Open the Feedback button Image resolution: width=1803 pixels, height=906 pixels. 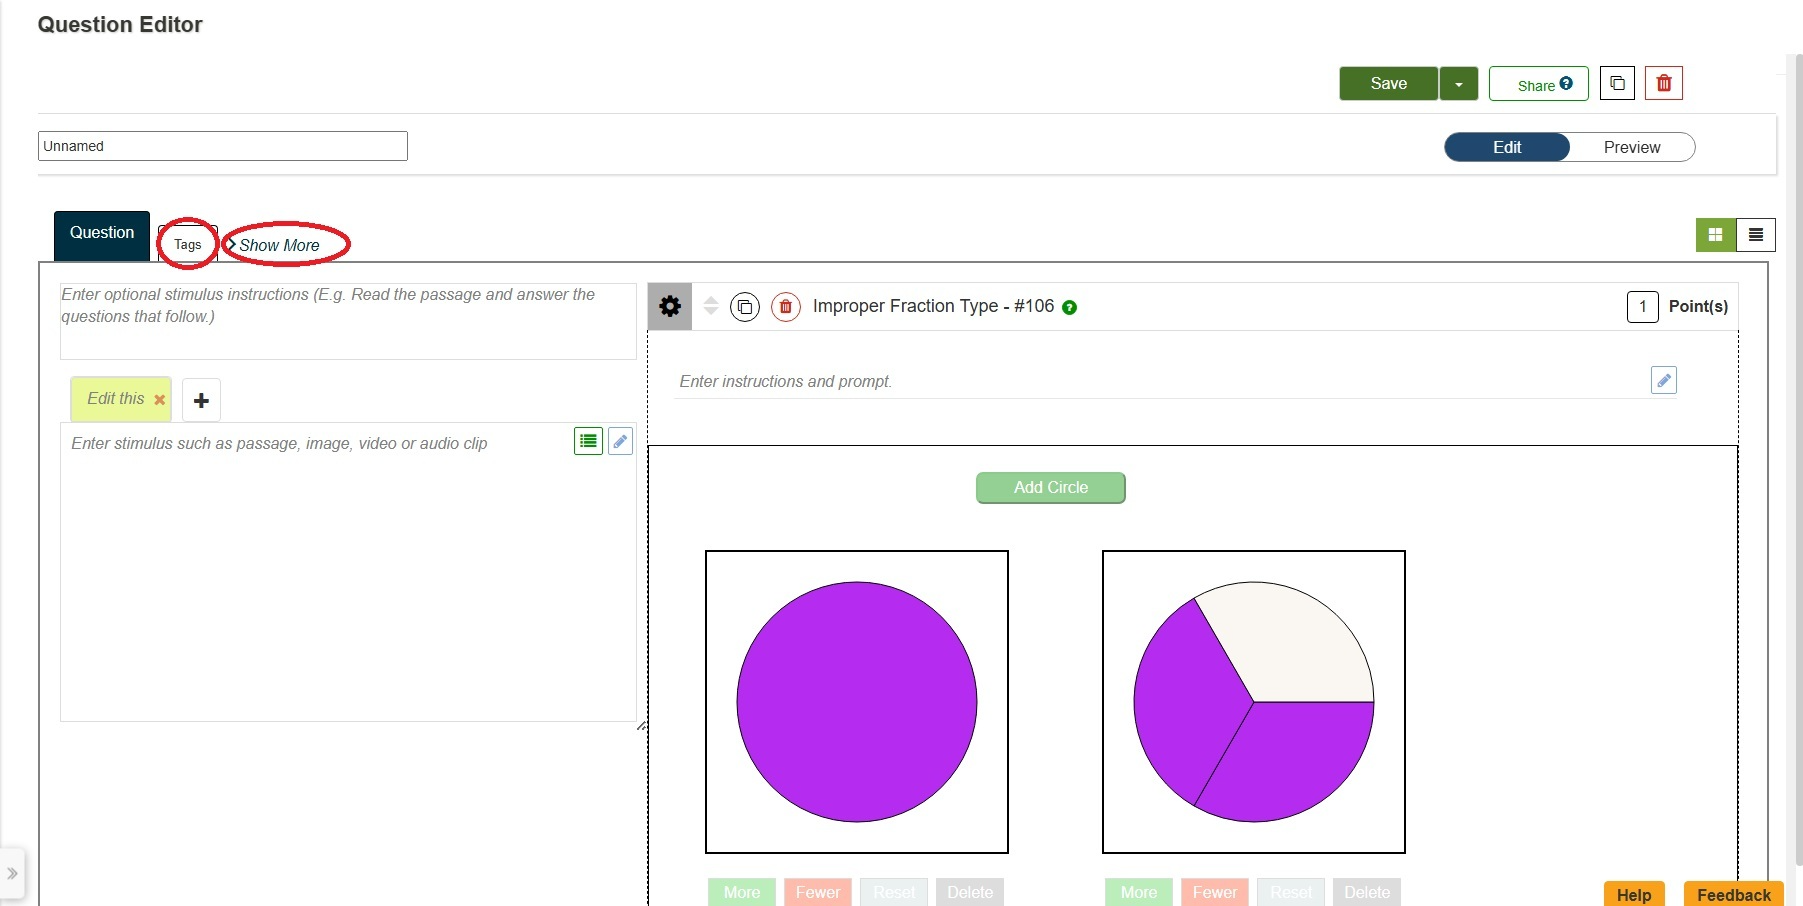pyautogui.click(x=1733, y=894)
